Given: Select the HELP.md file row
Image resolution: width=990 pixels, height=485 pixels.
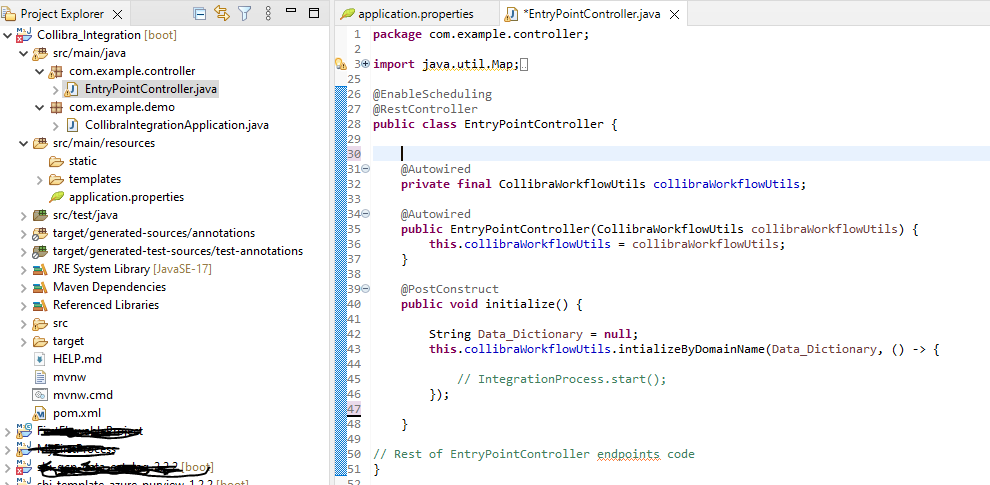Looking at the screenshot, I should [x=77, y=359].
